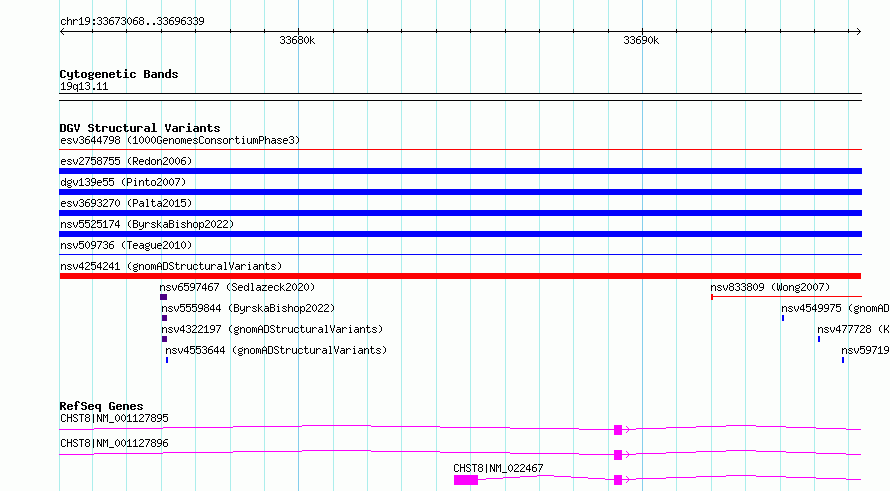The width and height of the screenshot is (890, 491).
Task: Open the nsv5525174 (ByrskaBishop2022) label
Action: point(147,224)
